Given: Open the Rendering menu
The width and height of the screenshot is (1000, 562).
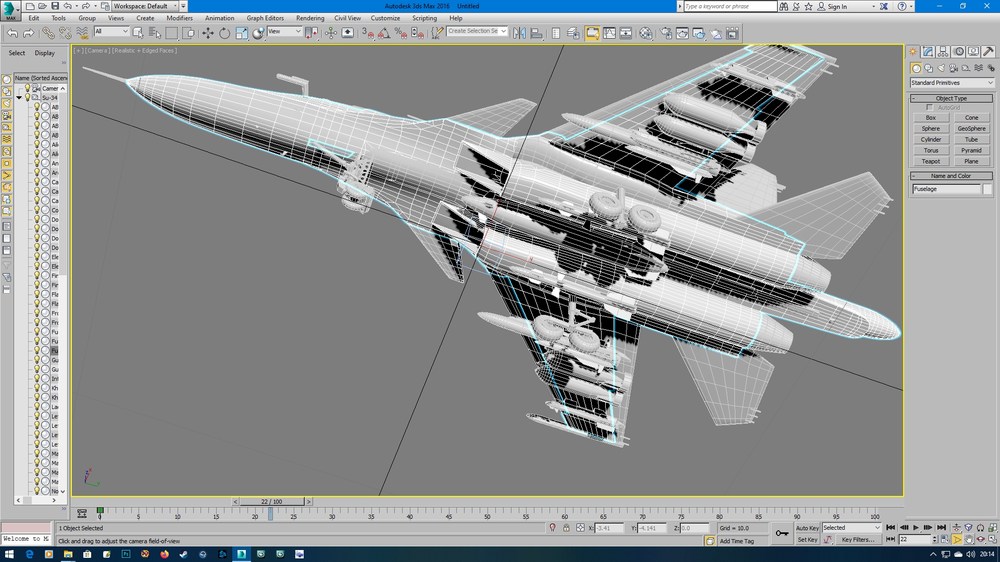Looking at the screenshot, I should (310, 18).
